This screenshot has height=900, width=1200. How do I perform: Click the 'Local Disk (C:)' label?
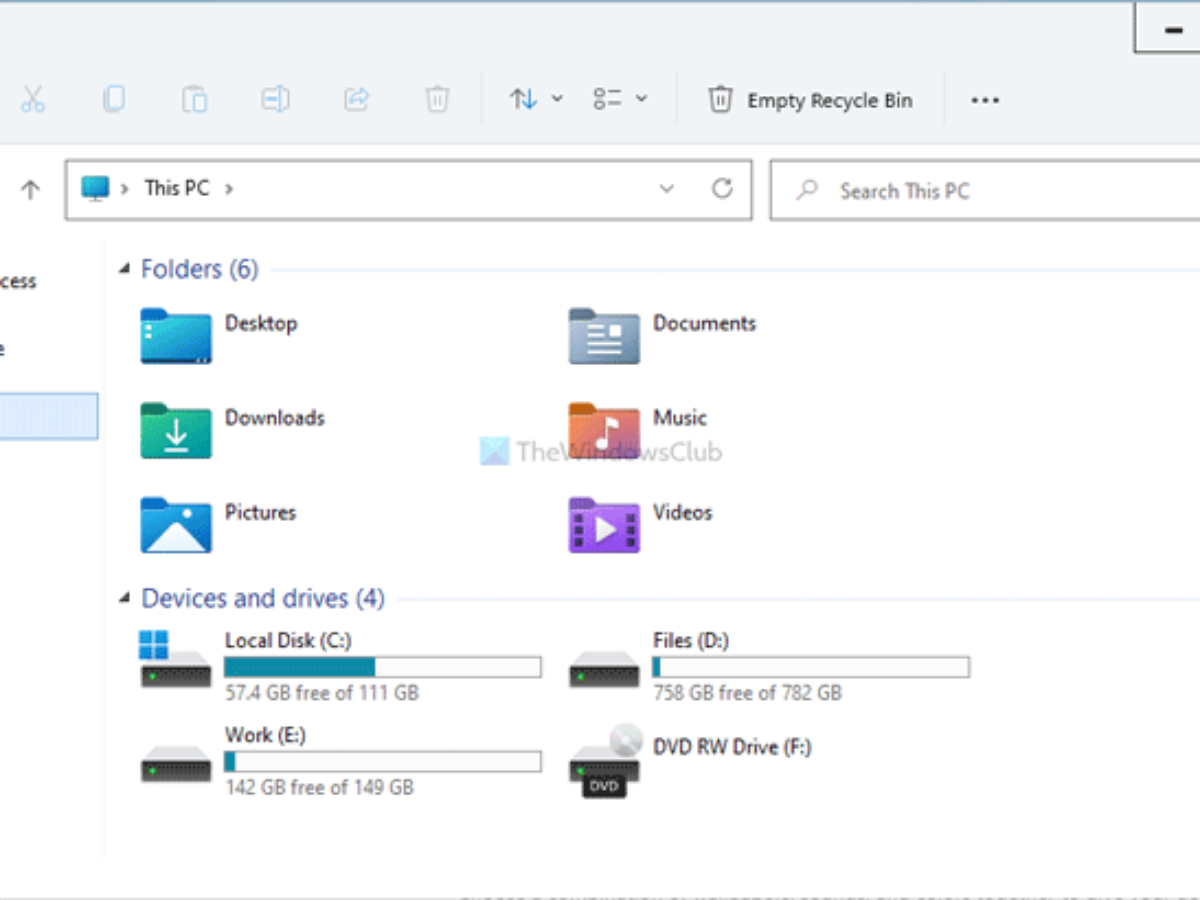click(288, 640)
